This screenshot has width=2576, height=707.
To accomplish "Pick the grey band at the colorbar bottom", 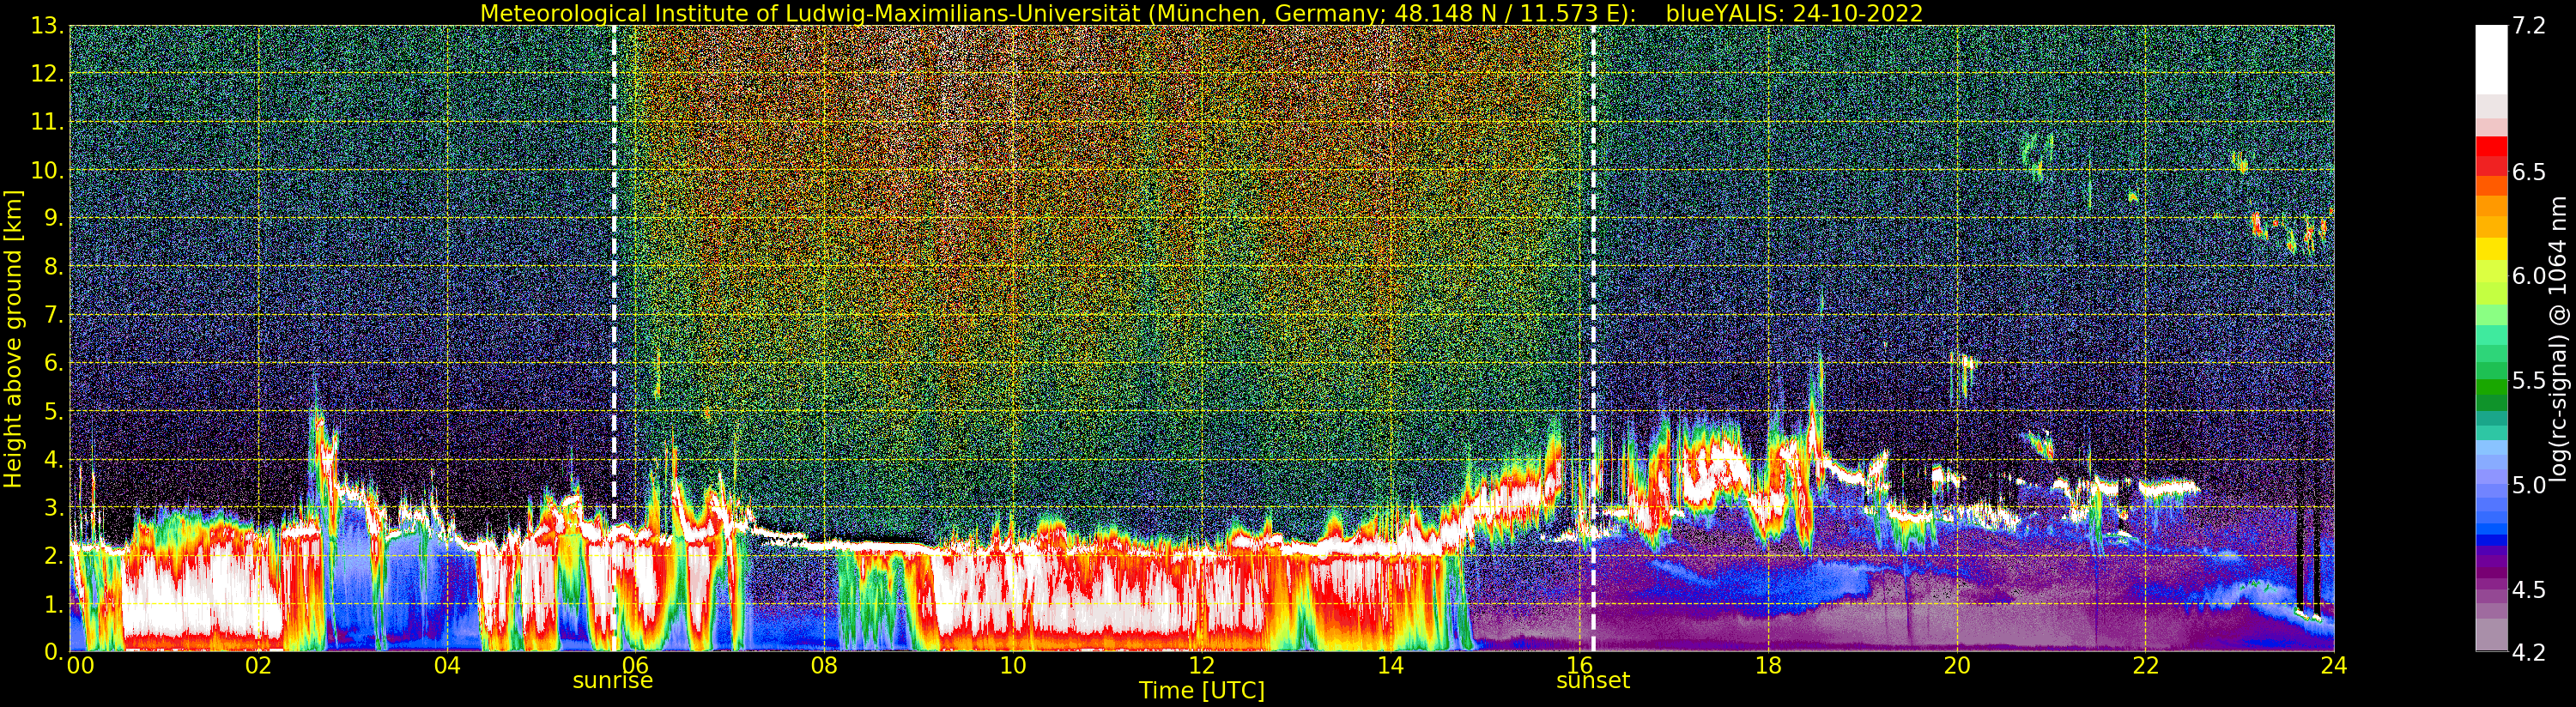I will pos(2490,634).
